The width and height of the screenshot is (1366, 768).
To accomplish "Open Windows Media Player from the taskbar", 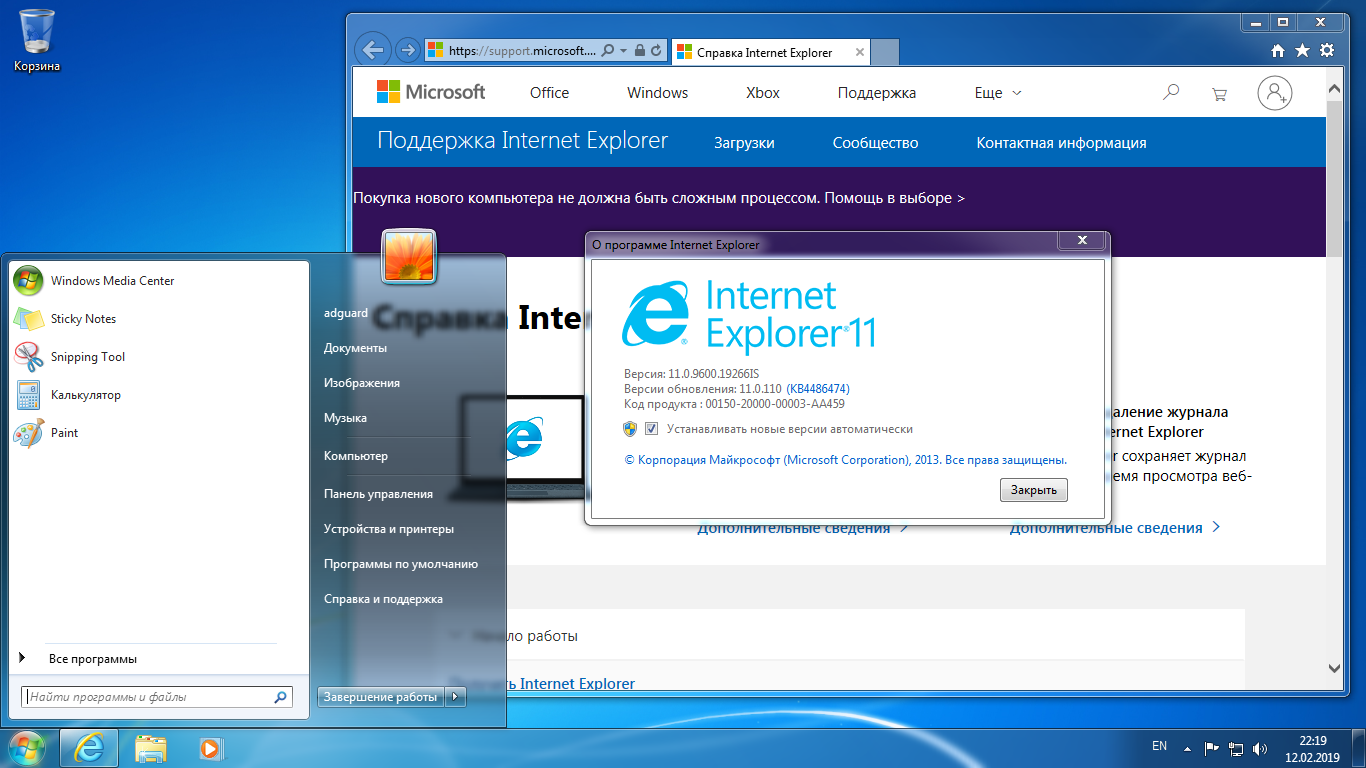I will tap(209, 748).
